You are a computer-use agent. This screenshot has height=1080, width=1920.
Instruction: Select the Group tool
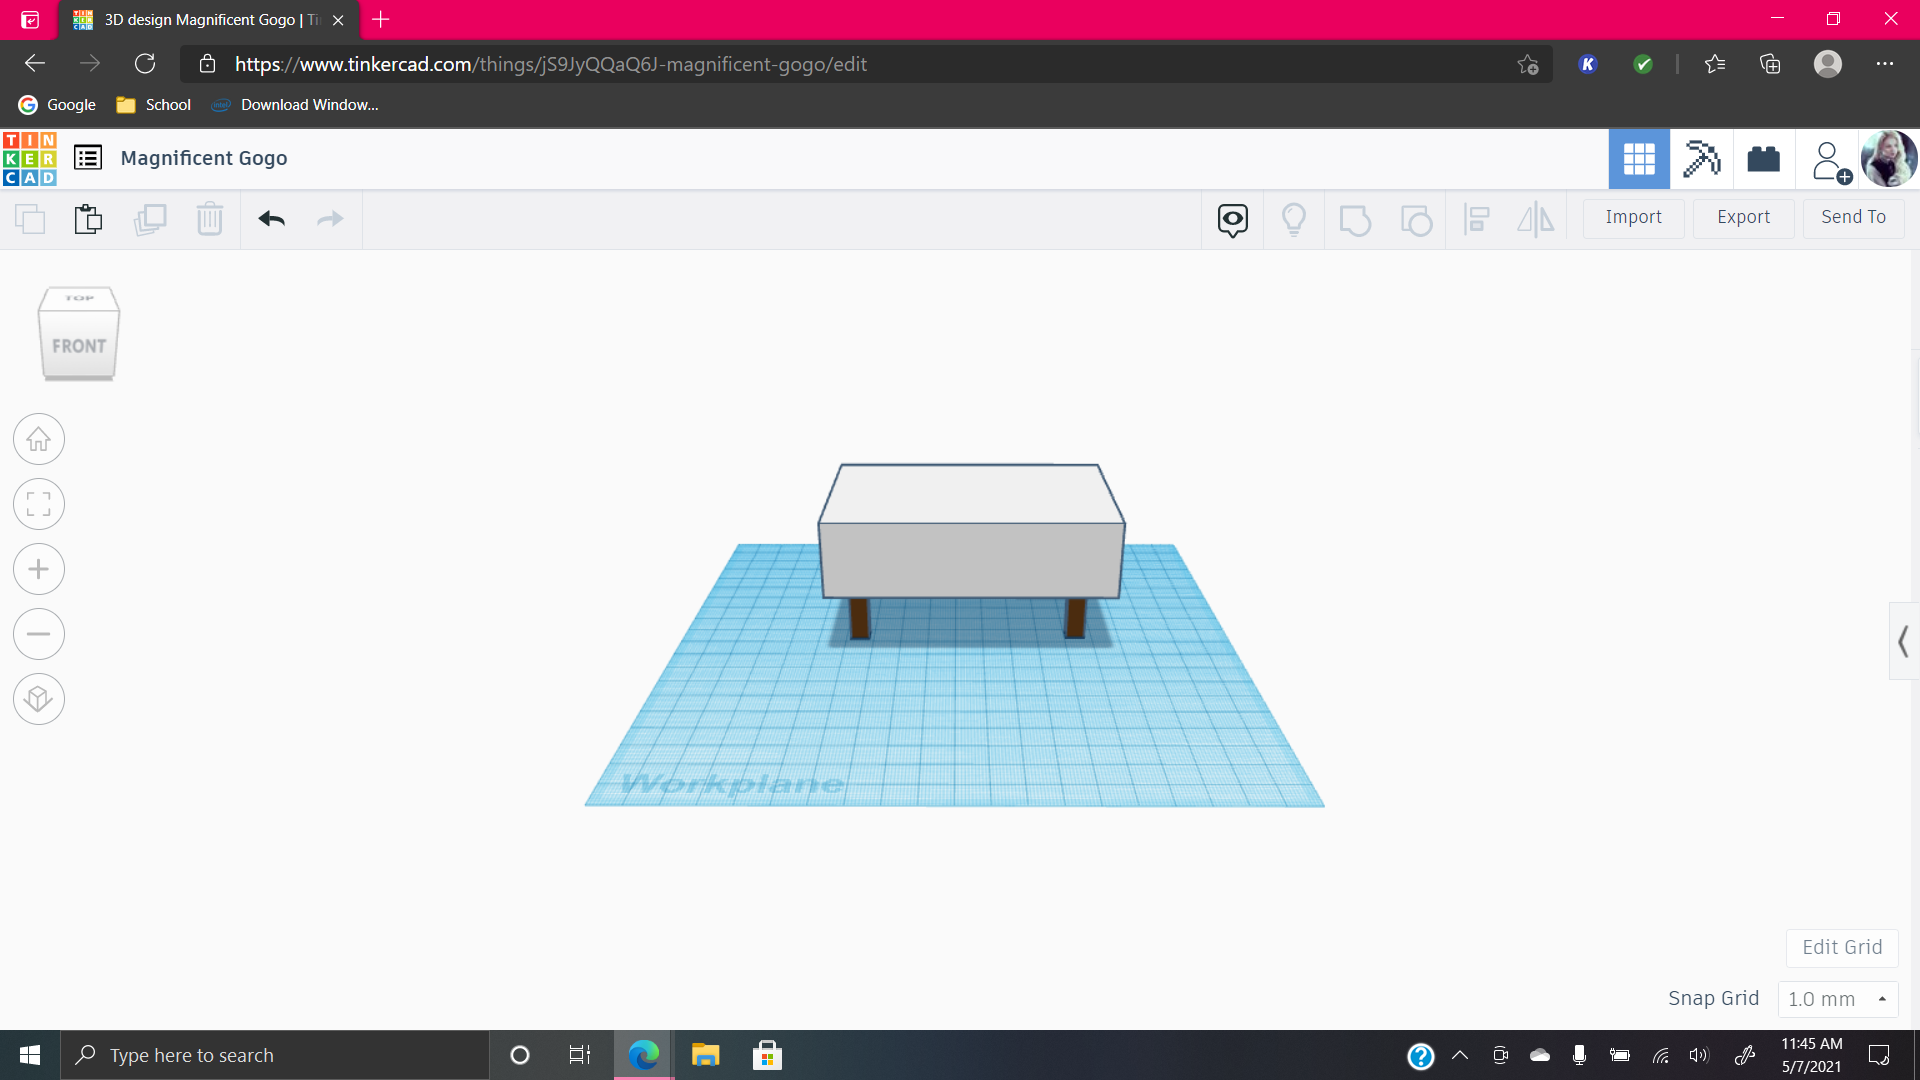[x=1355, y=219]
